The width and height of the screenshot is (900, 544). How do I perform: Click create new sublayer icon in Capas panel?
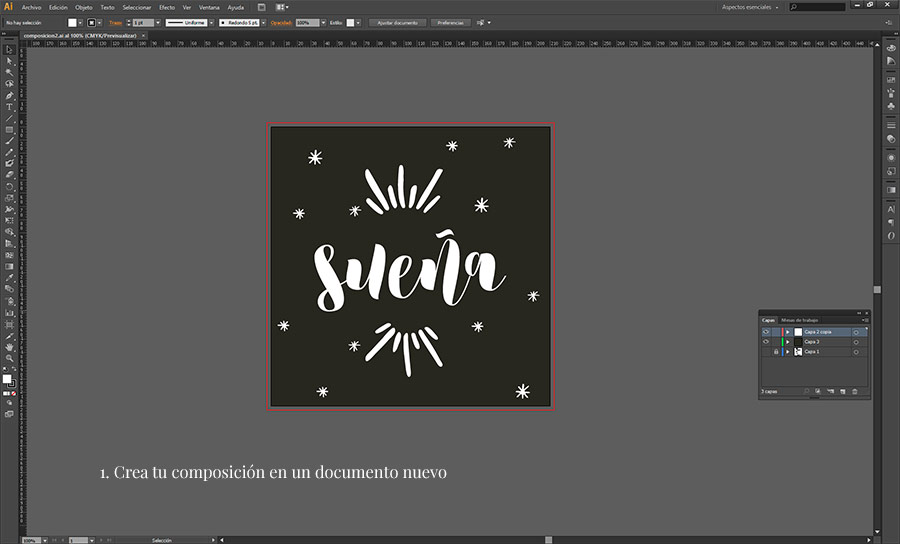tap(831, 391)
